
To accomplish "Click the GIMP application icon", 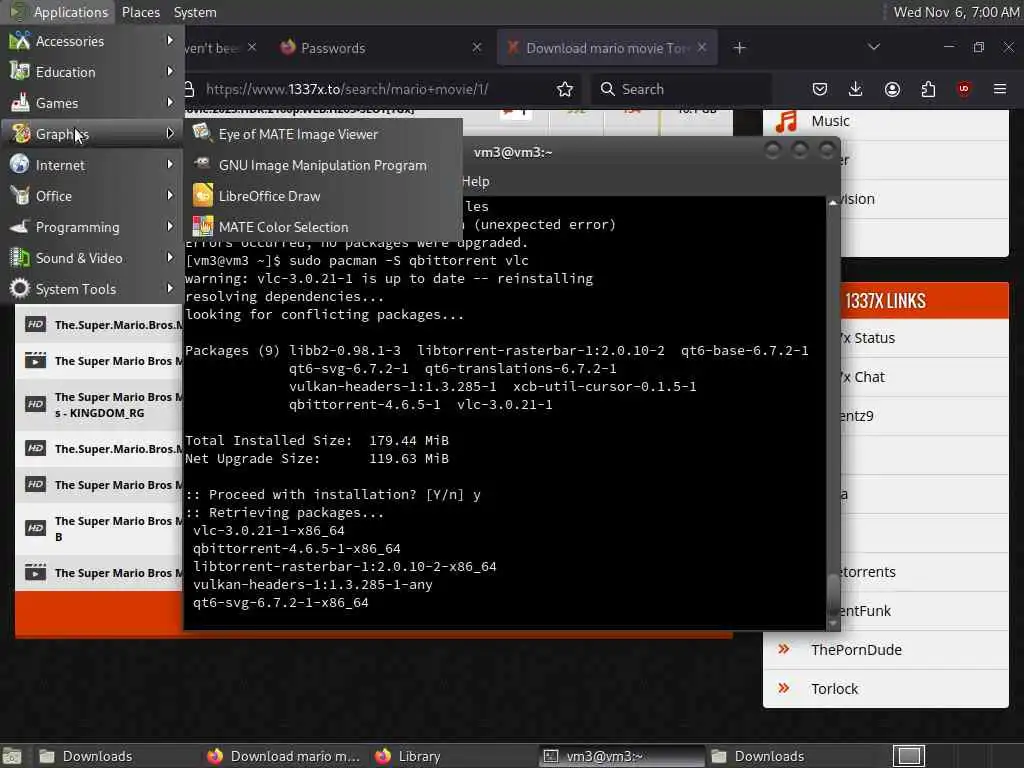I will click(202, 164).
